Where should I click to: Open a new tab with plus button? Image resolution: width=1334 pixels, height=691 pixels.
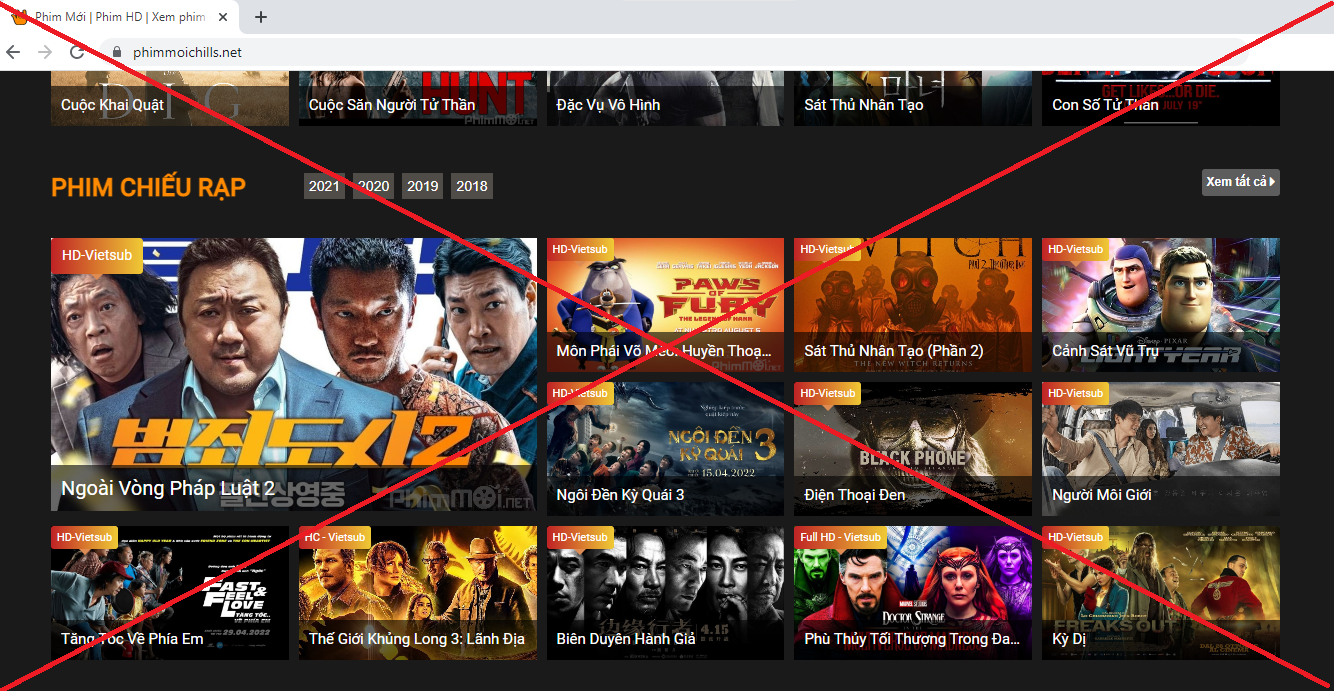[261, 17]
